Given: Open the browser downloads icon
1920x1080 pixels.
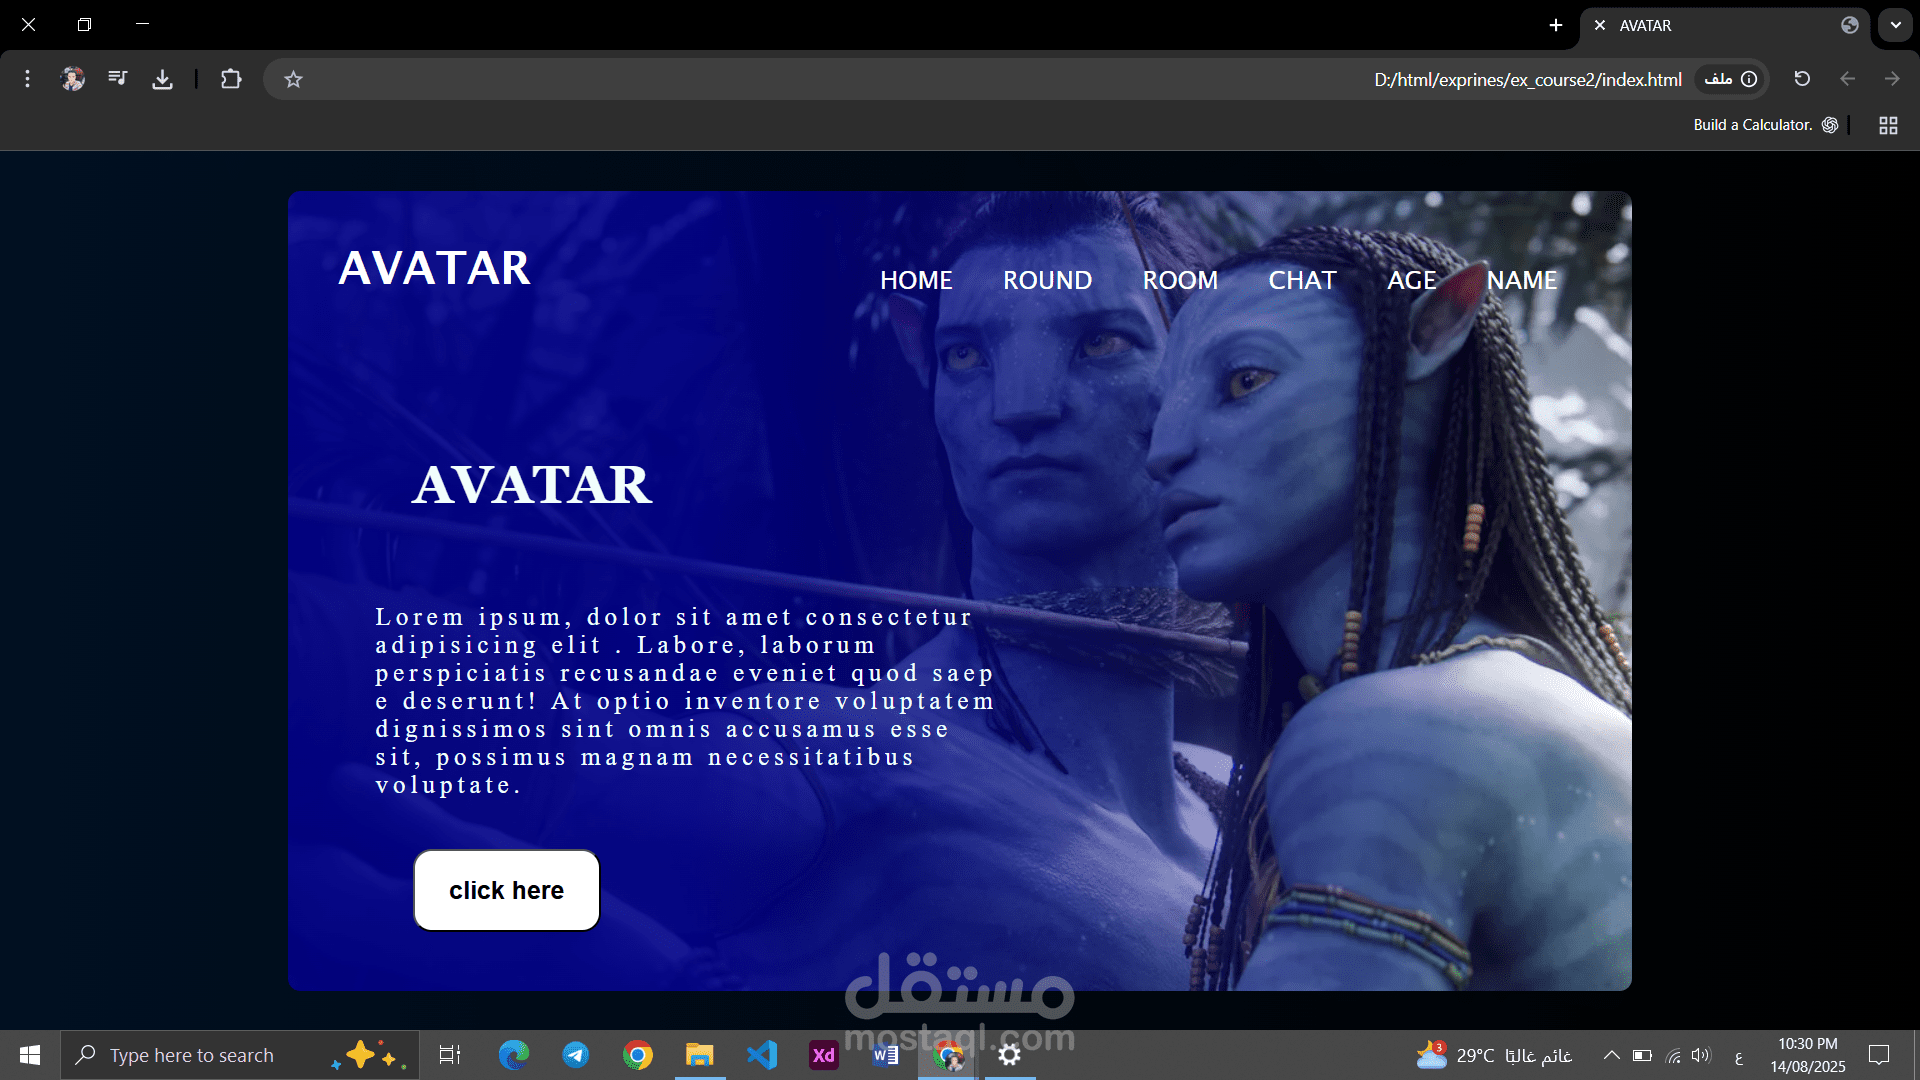Looking at the screenshot, I should click(x=162, y=79).
